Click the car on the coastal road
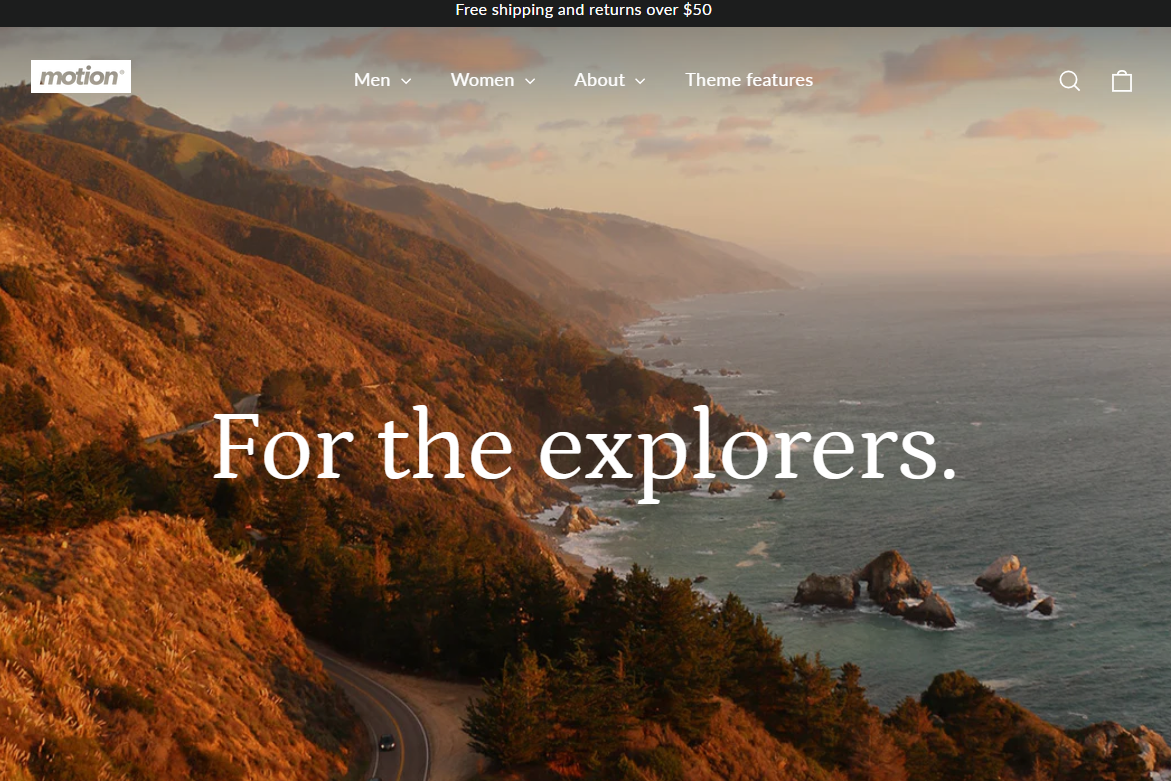 click(x=387, y=742)
